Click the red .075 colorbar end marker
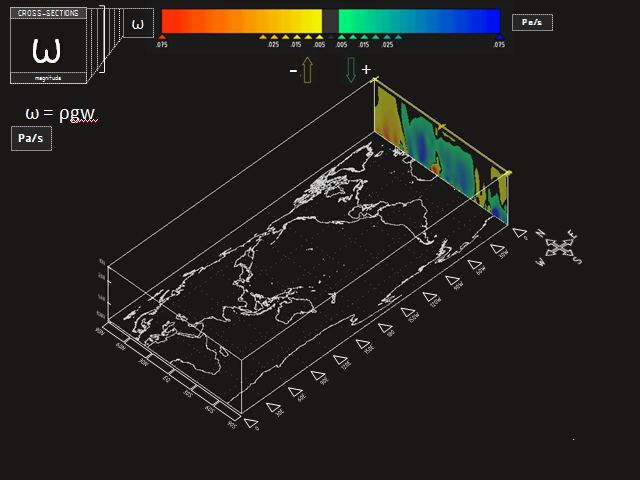 (x=162, y=38)
